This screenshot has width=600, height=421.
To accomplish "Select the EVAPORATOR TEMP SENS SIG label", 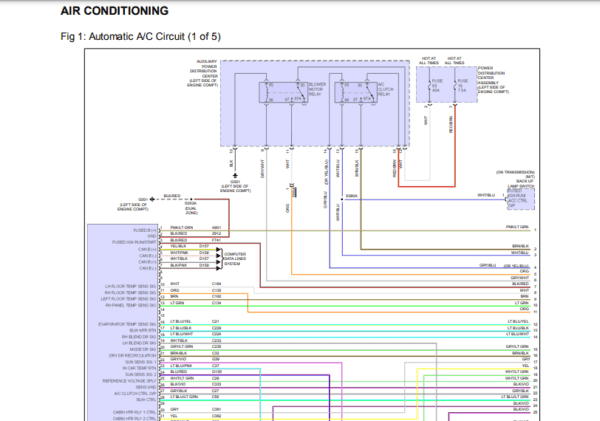I will pyautogui.click(x=127, y=324).
